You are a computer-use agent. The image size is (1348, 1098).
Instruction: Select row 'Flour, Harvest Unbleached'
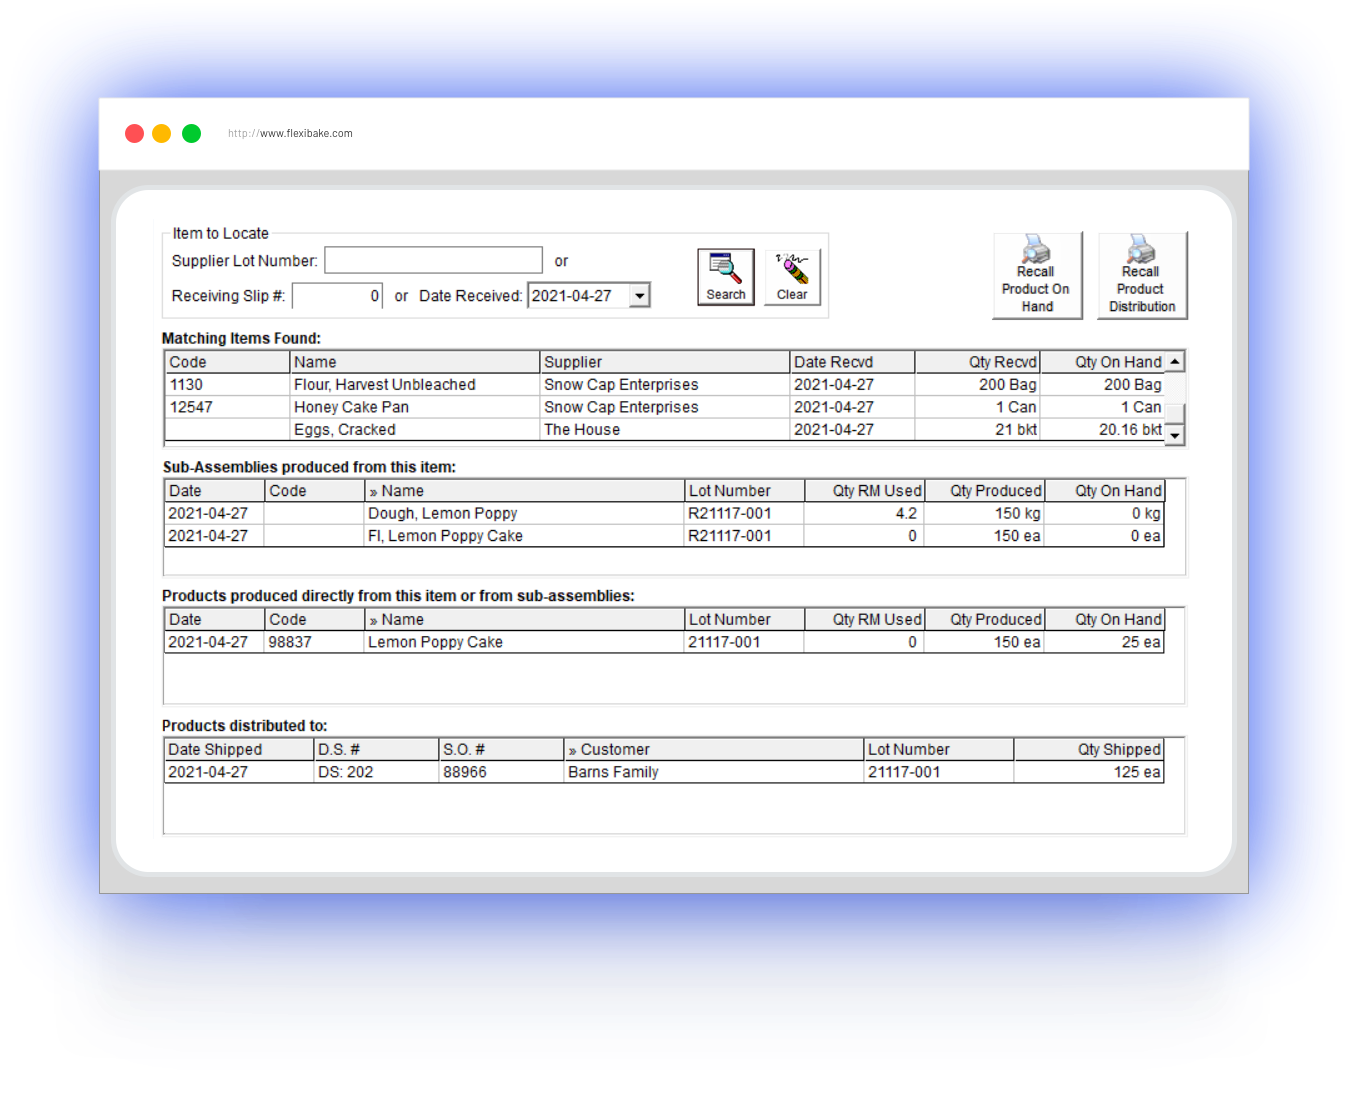coord(665,385)
